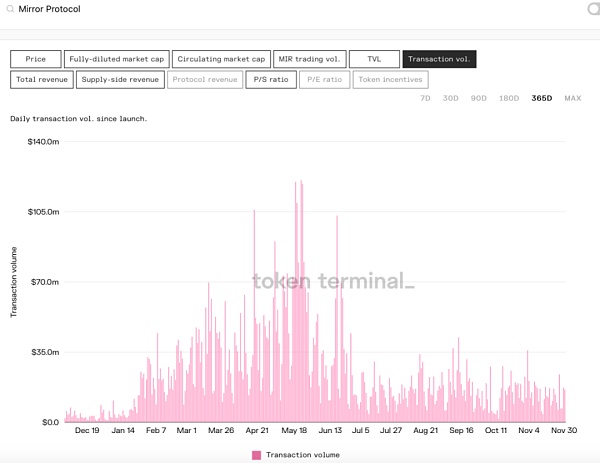
Task: Toggle the Transaction volume legend swatch
Action: coord(256,455)
